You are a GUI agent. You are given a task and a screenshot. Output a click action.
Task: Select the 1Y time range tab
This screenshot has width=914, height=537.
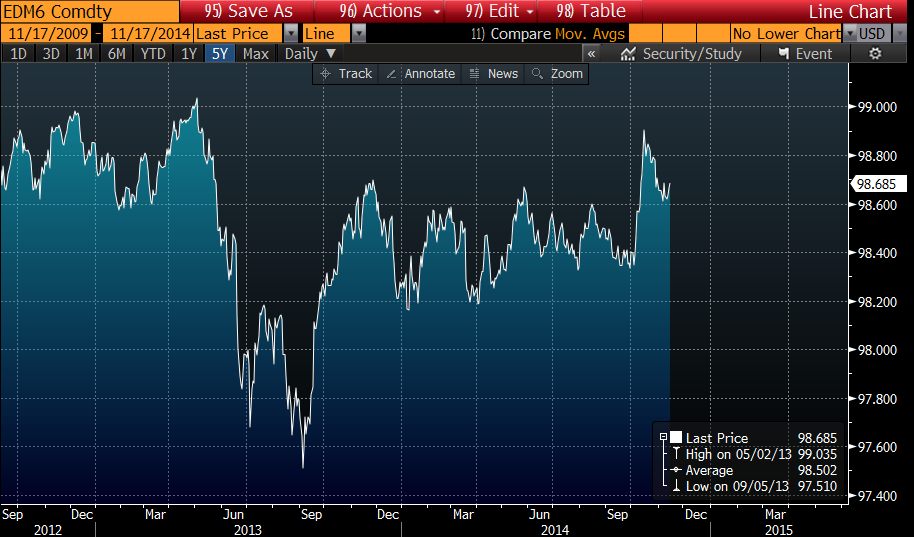189,54
